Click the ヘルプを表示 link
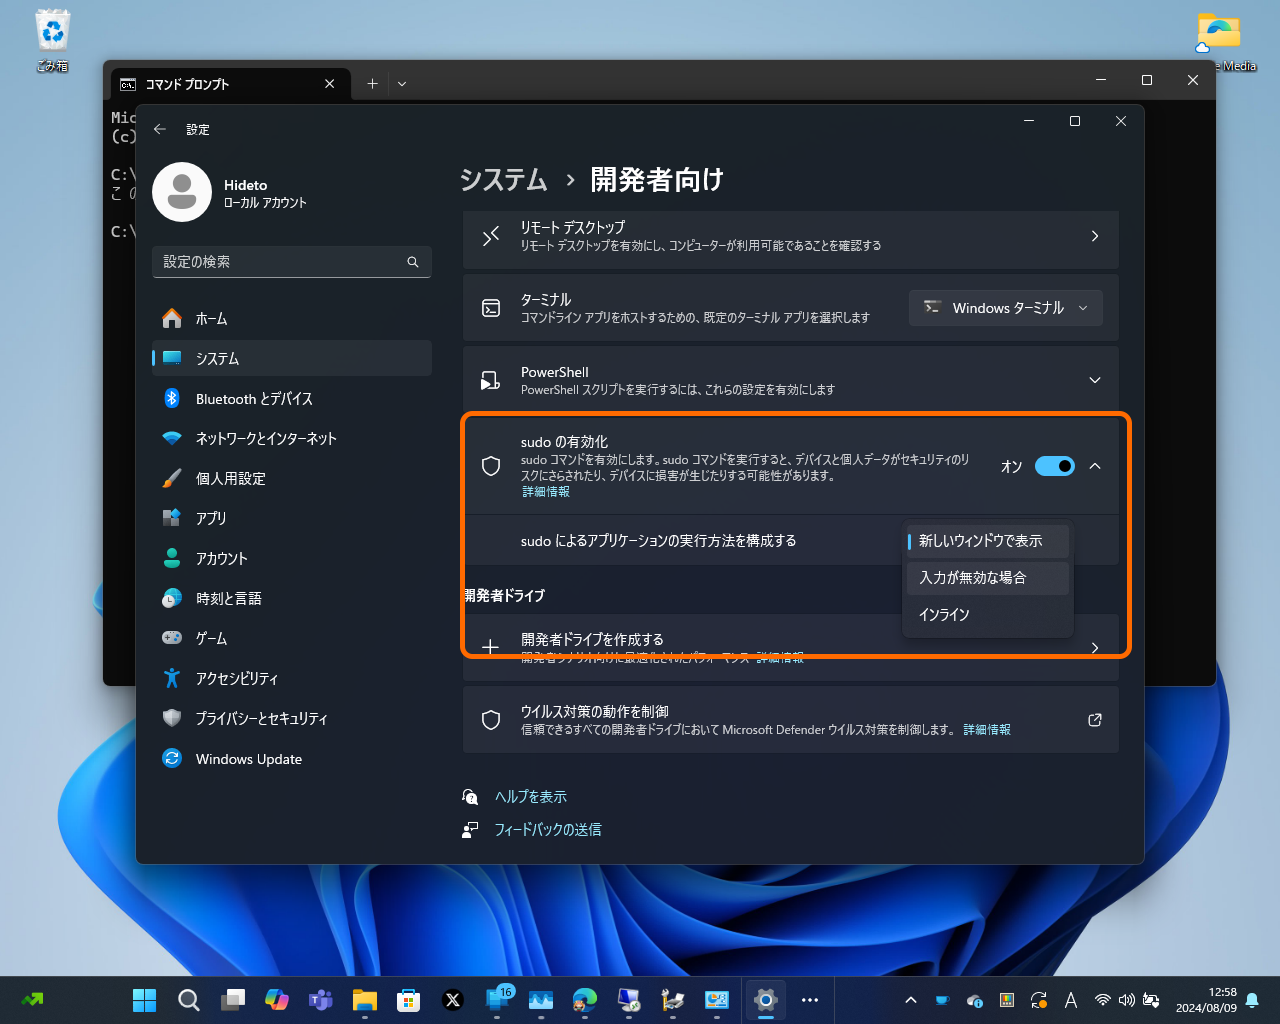The height and width of the screenshot is (1024, 1280). pos(532,796)
